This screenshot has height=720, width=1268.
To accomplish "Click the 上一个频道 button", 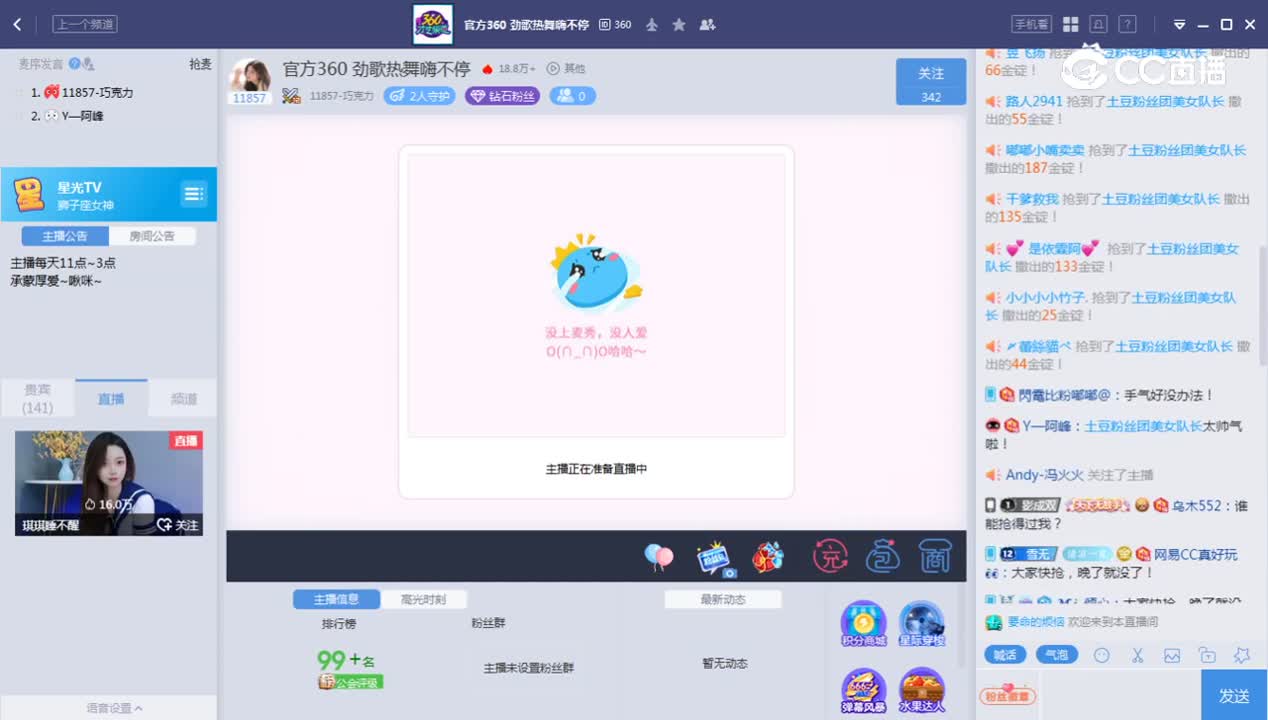I will (x=85, y=24).
